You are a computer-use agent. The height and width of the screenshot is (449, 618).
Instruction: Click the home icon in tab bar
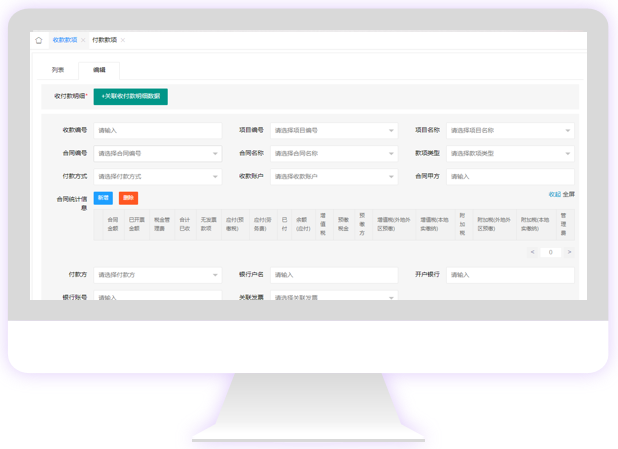(x=39, y=41)
